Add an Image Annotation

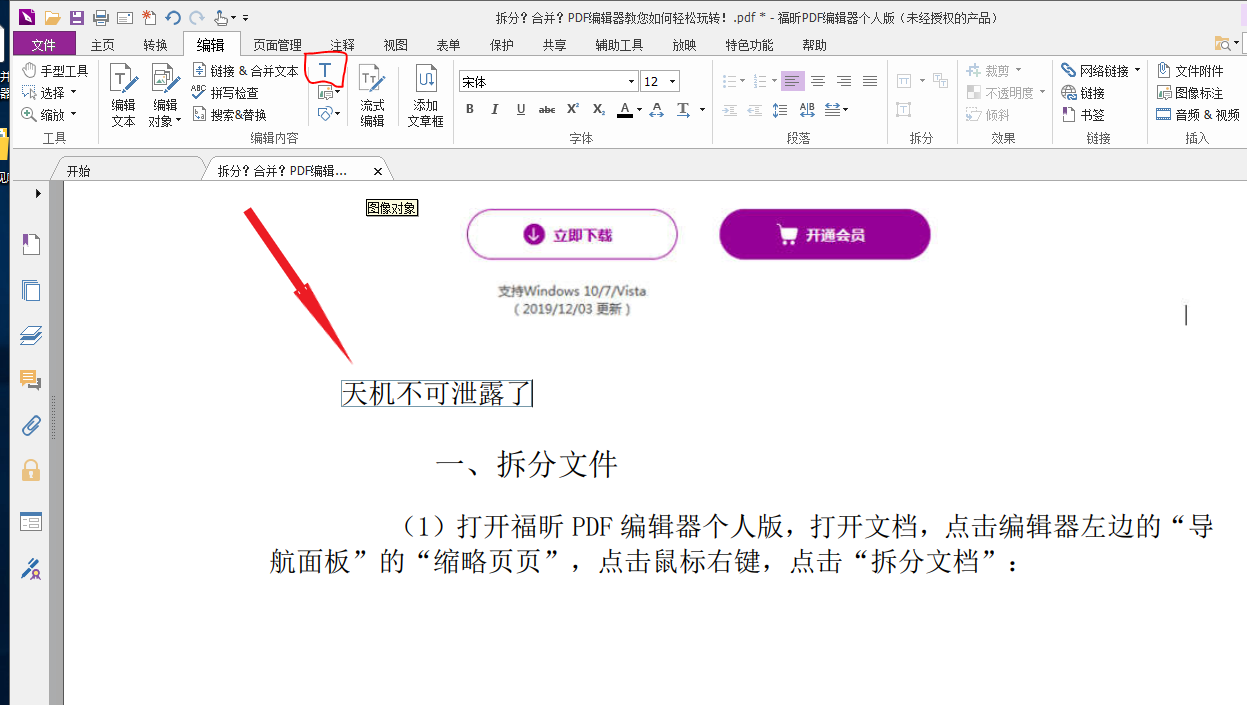coord(1189,93)
